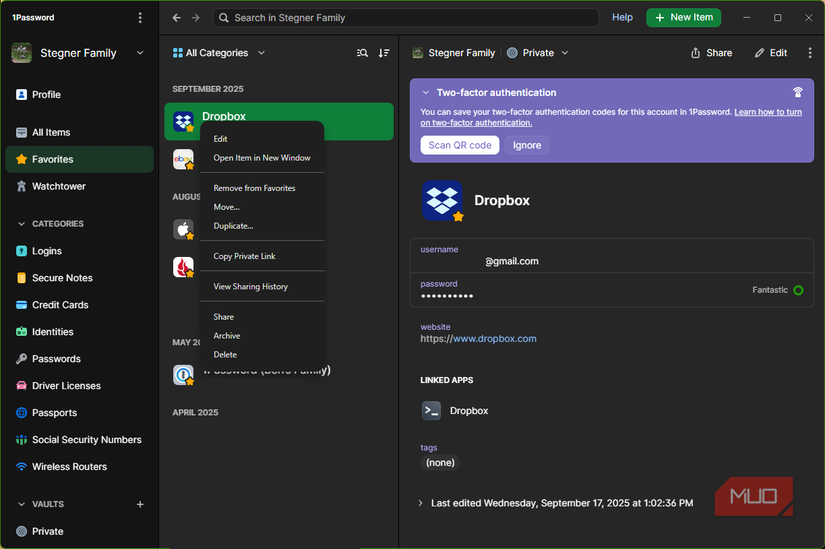Go forward with the right arrow
This screenshot has height=549, width=825.
coord(196,18)
